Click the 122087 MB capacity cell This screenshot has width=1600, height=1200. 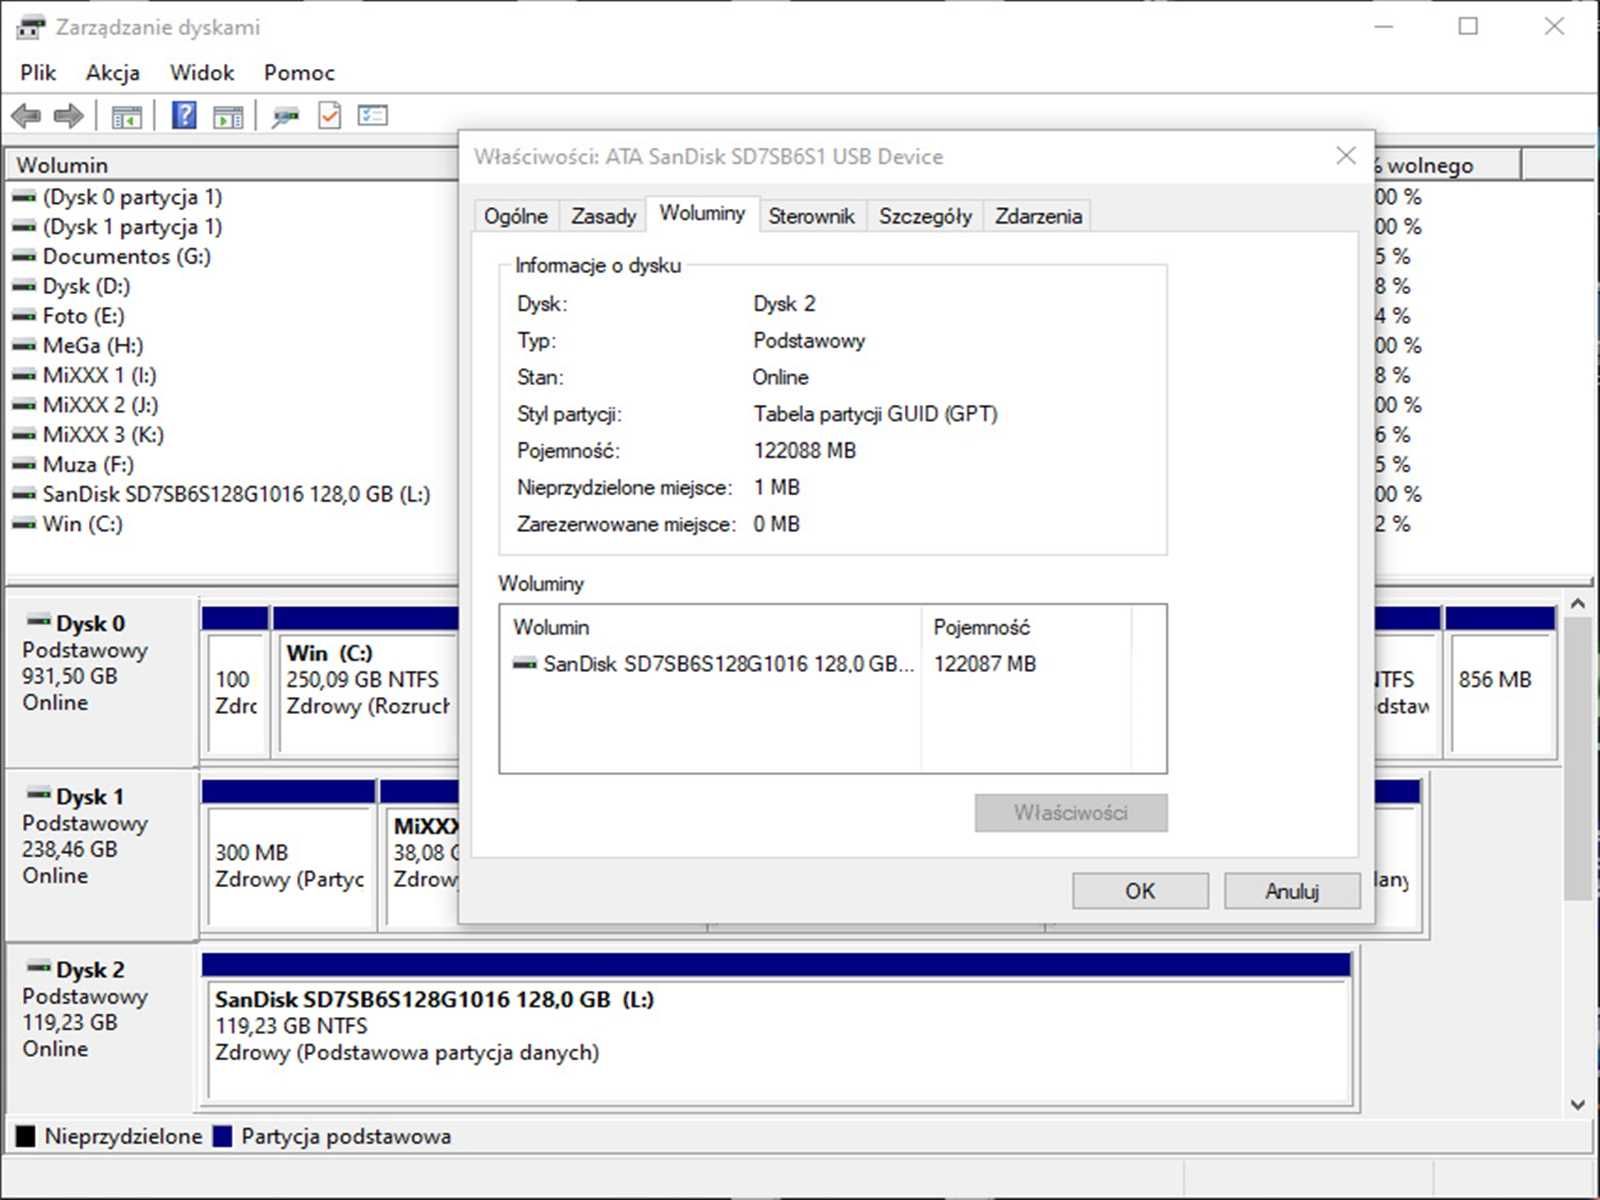pyautogui.click(x=985, y=664)
